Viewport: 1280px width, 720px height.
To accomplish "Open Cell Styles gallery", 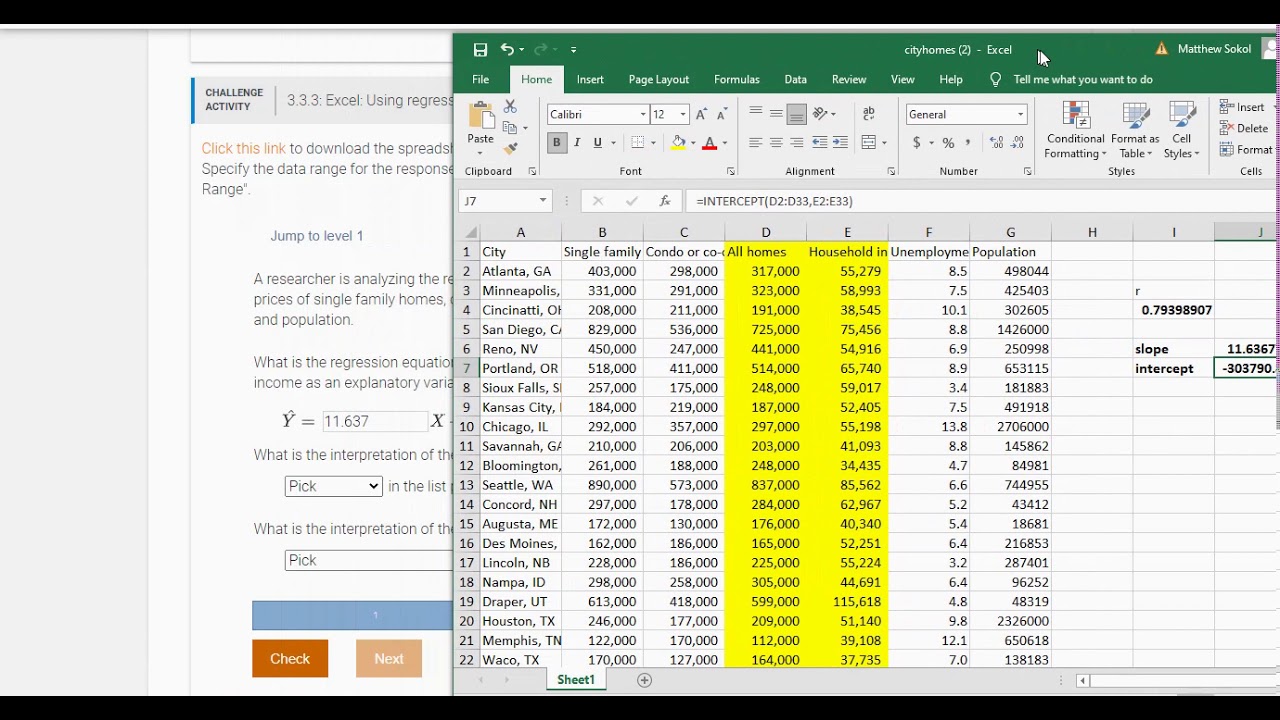I will tap(1182, 130).
